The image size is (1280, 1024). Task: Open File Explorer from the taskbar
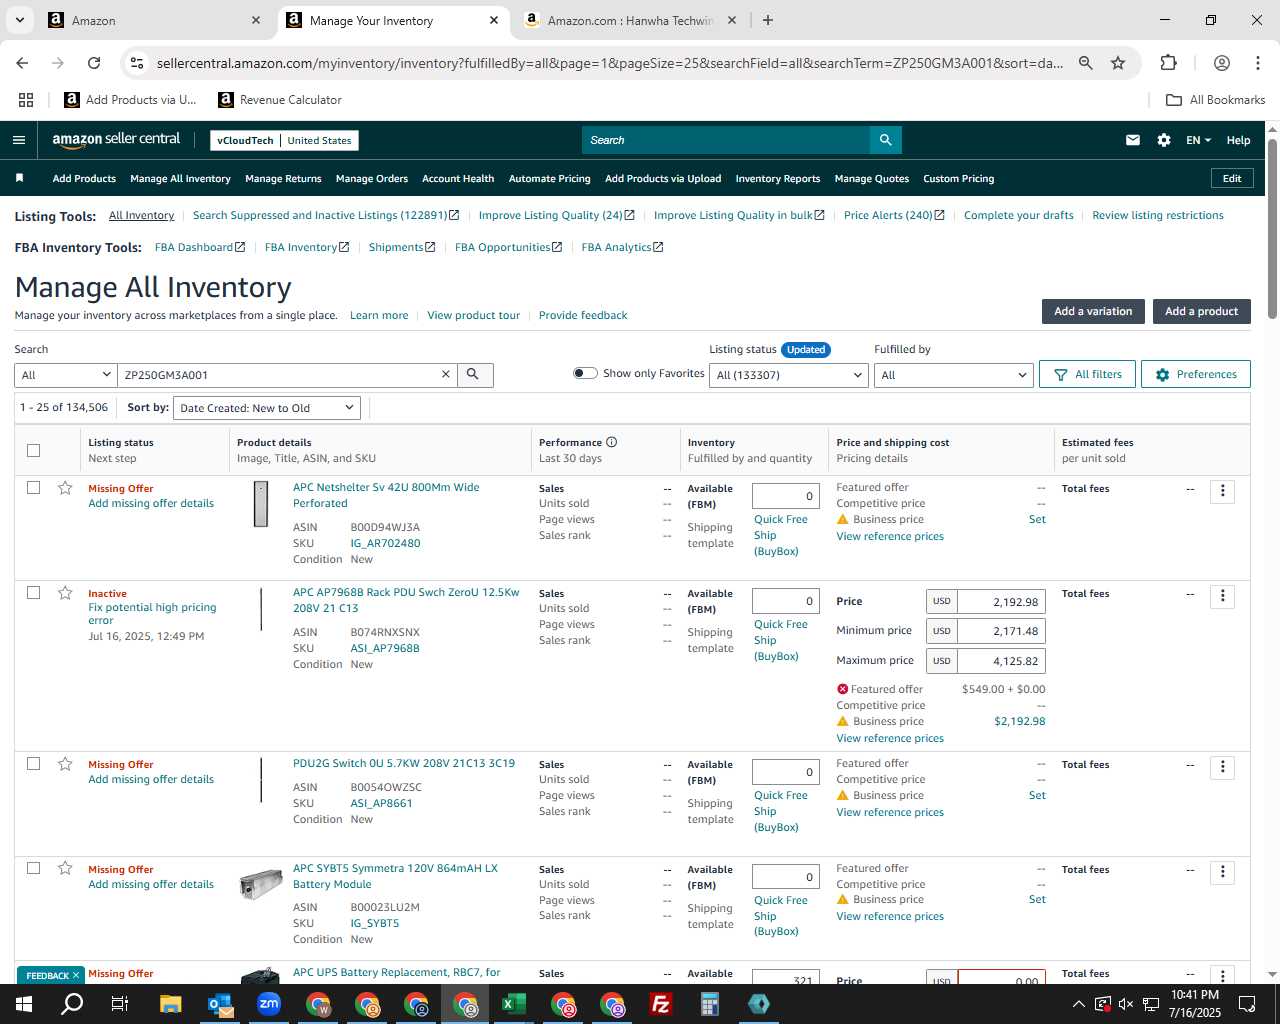click(x=170, y=1004)
